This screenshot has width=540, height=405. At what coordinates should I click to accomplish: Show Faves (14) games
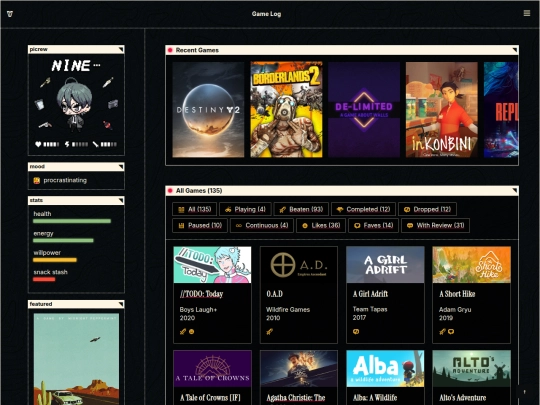tap(373, 225)
